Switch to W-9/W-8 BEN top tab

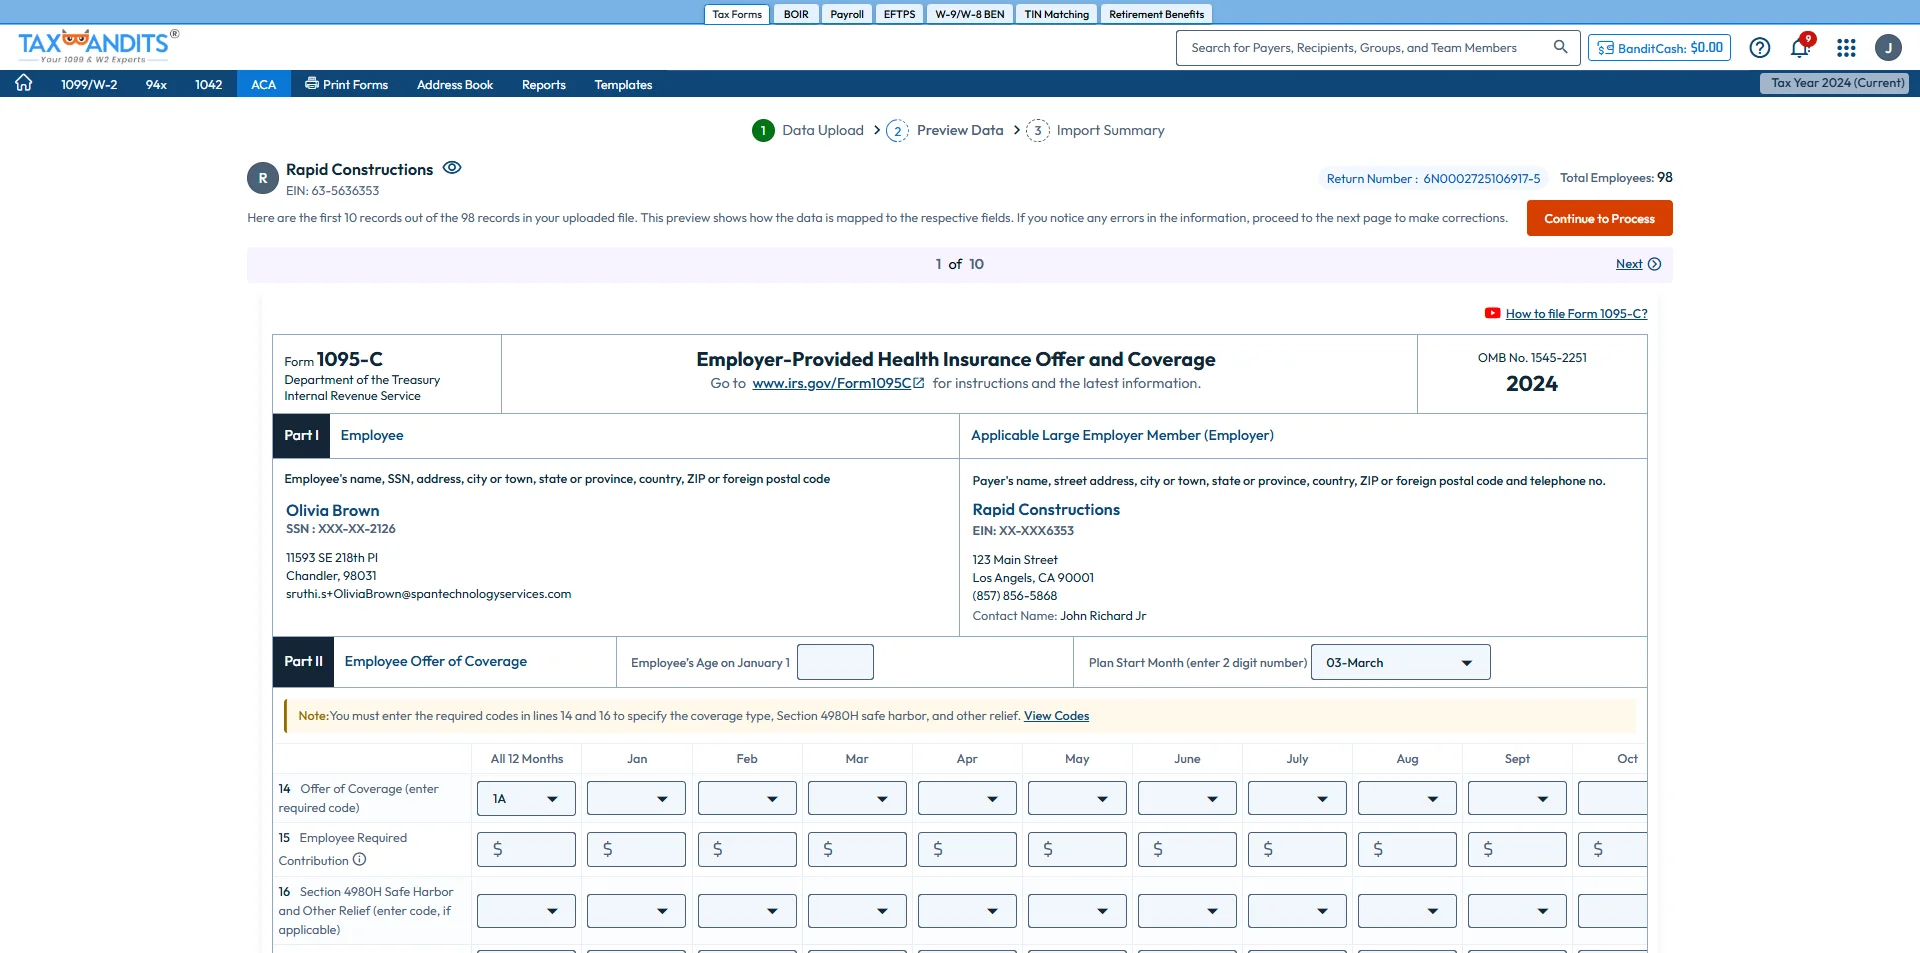click(969, 14)
